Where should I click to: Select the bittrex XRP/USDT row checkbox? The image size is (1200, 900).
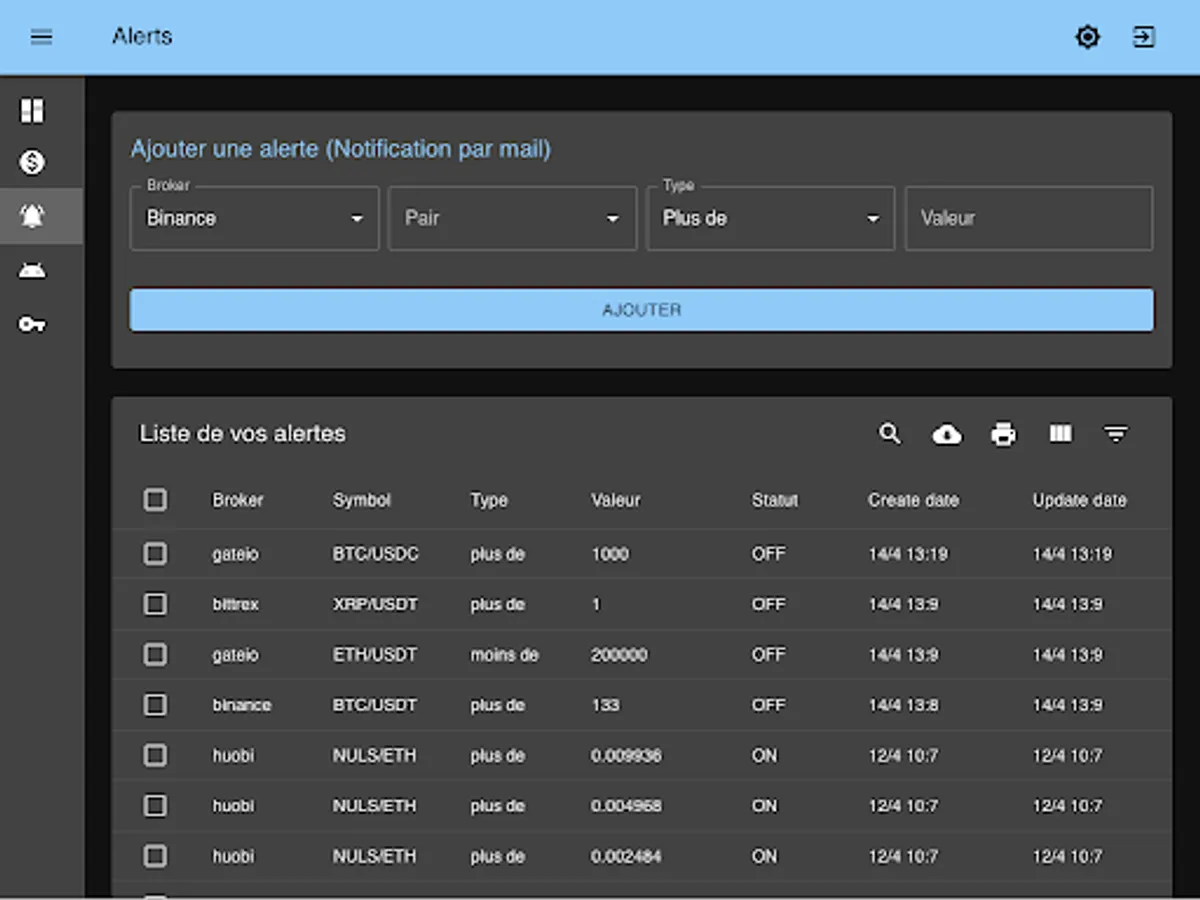tap(155, 604)
